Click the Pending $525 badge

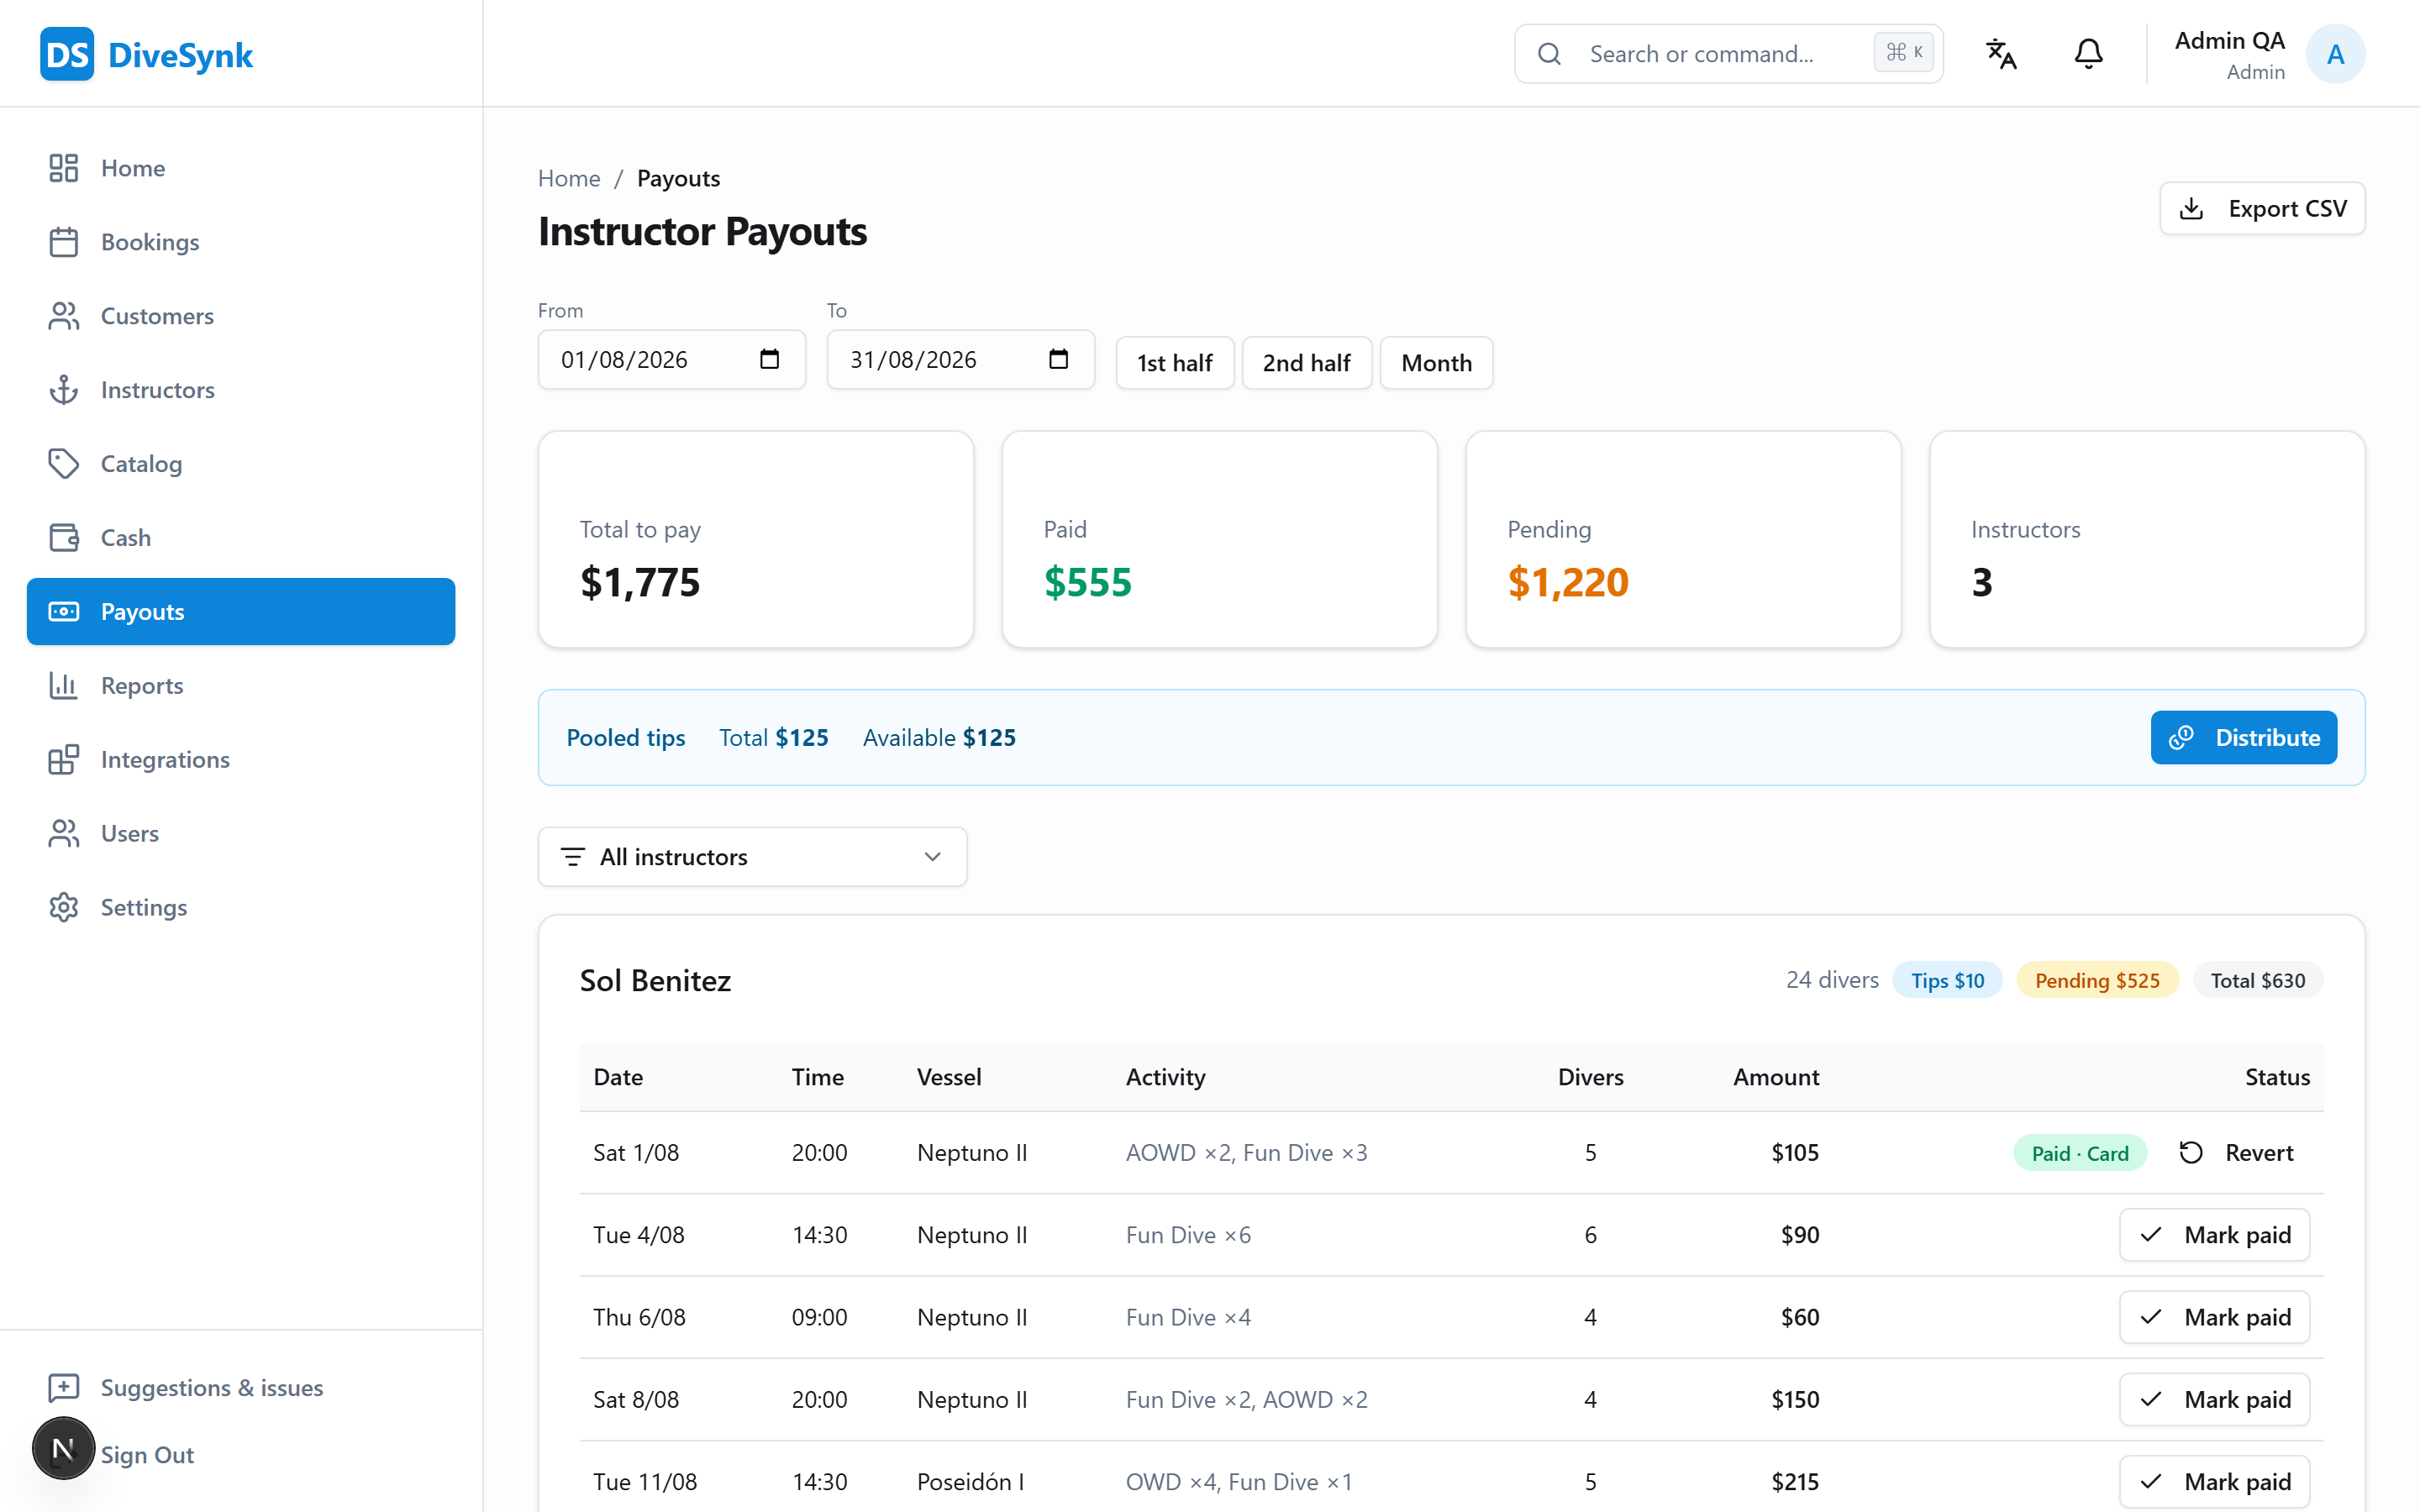pos(2097,980)
